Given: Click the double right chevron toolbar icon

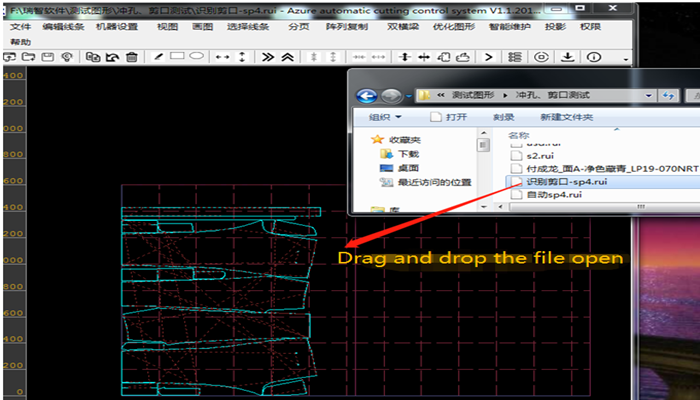Looking at the screenshot, I should (x=268, y=57).
